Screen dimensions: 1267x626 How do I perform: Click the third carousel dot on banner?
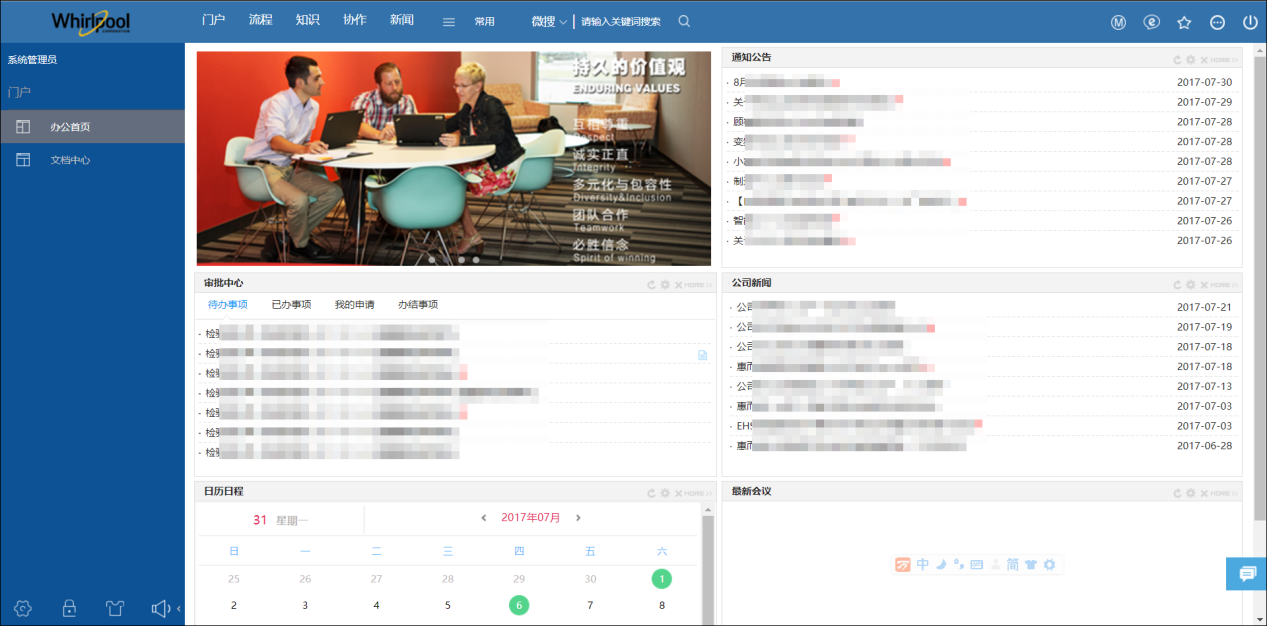tap(461, 259)
